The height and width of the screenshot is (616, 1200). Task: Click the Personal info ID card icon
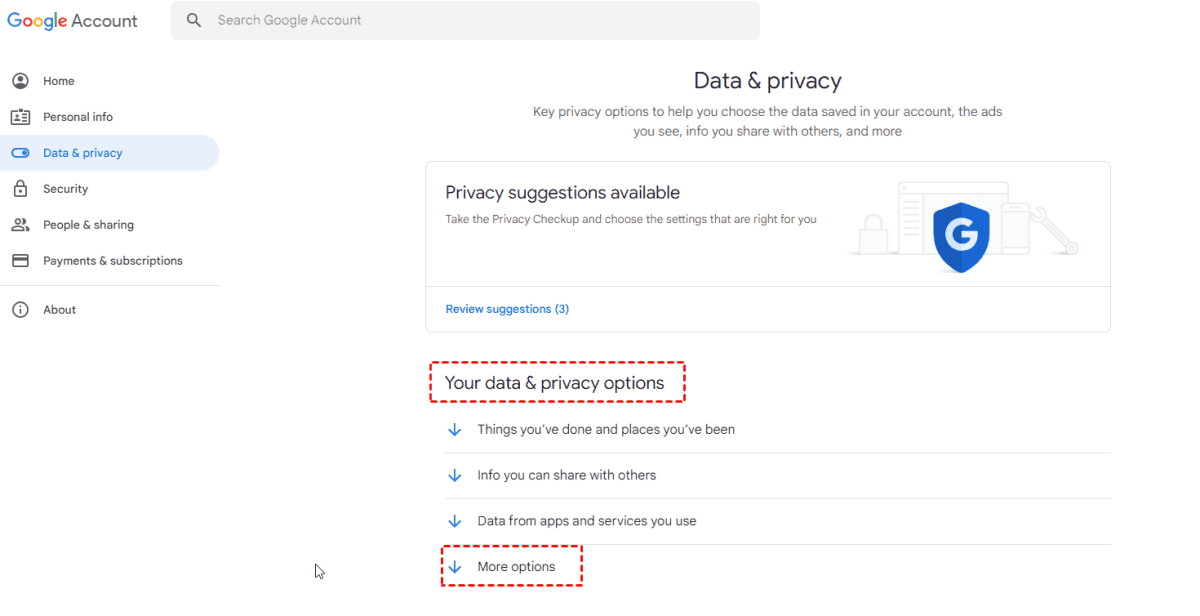(x=20, y=117)
